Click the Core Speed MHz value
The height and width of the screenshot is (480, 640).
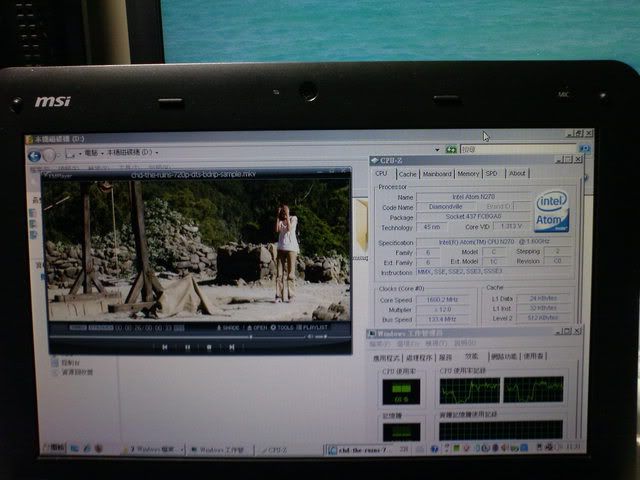442,300
